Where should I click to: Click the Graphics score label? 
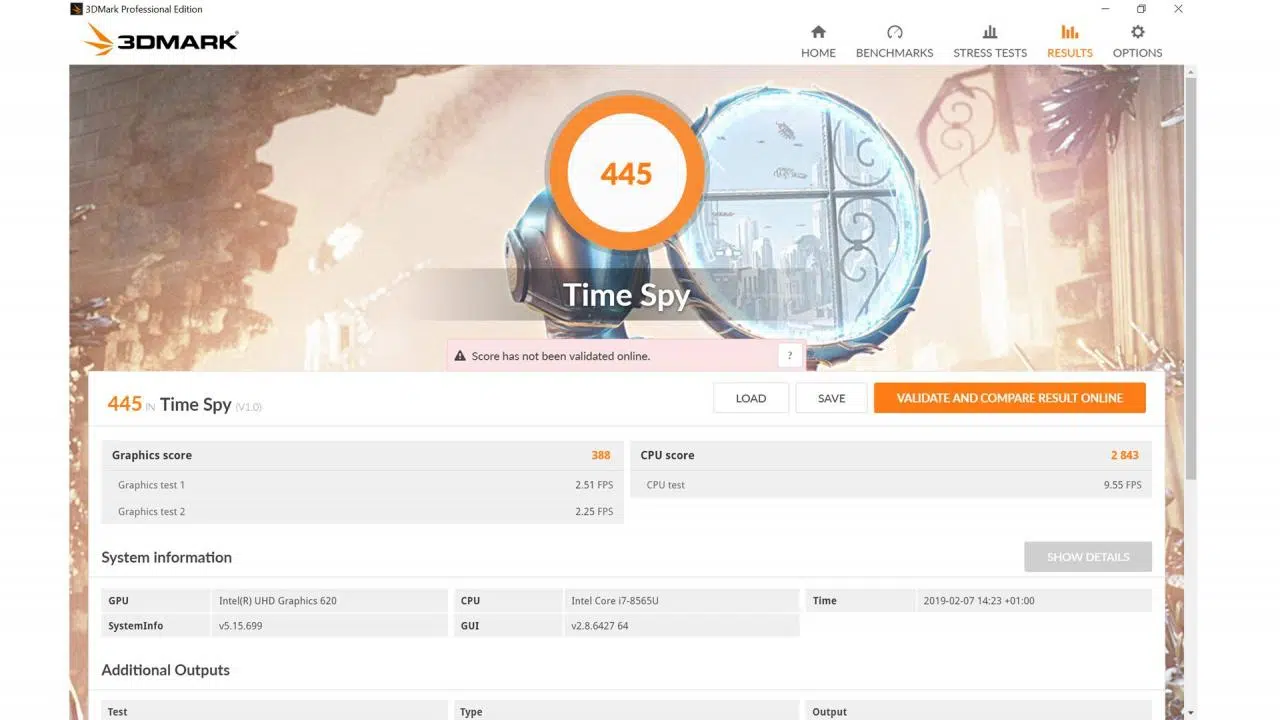coord(152,455)
